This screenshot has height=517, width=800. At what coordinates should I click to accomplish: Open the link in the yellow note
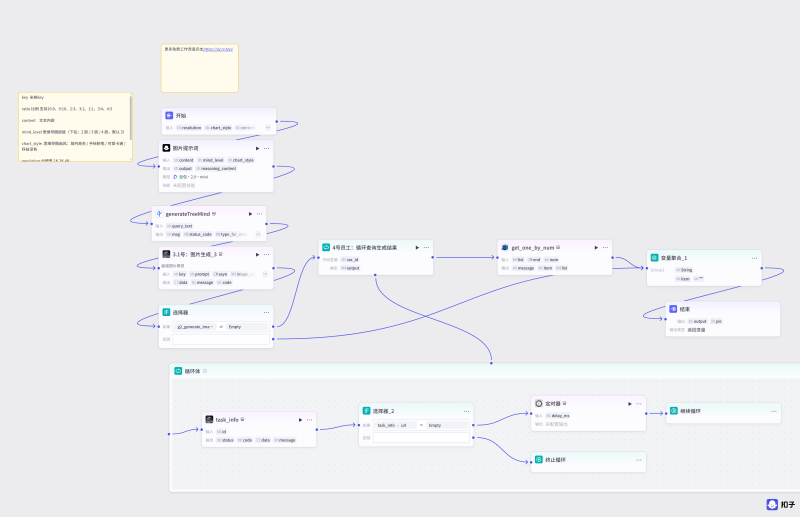pyautogui.click(x=218, y=50)
